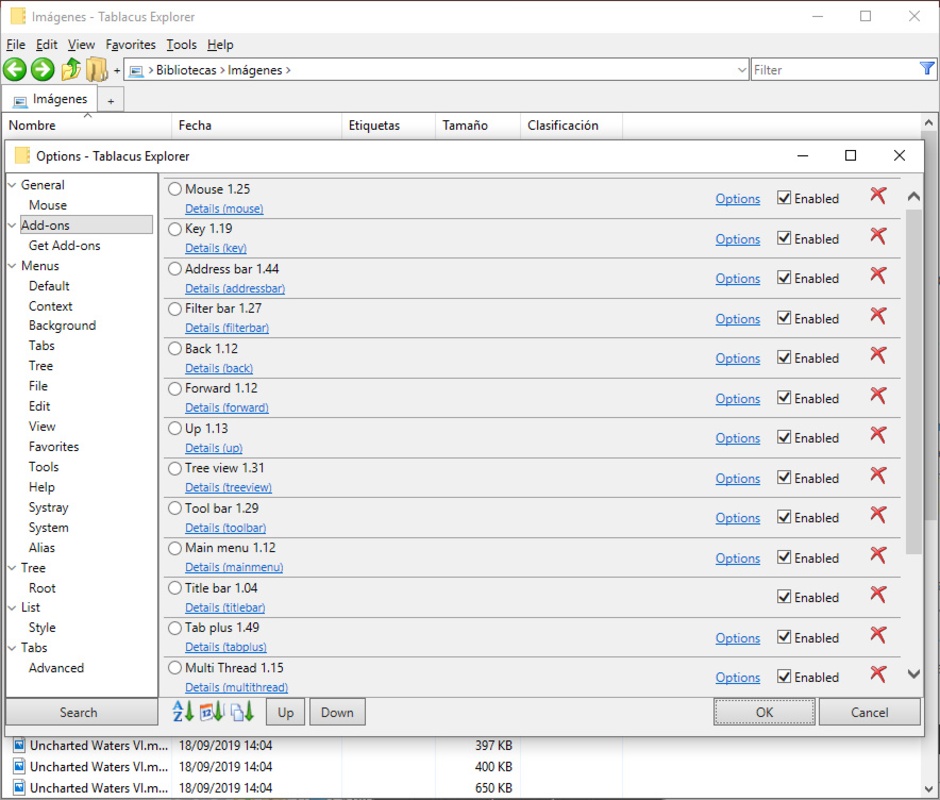940x800 pixels.
Task: Open Options link for Mouse 1.25
Action: (737, 199)
